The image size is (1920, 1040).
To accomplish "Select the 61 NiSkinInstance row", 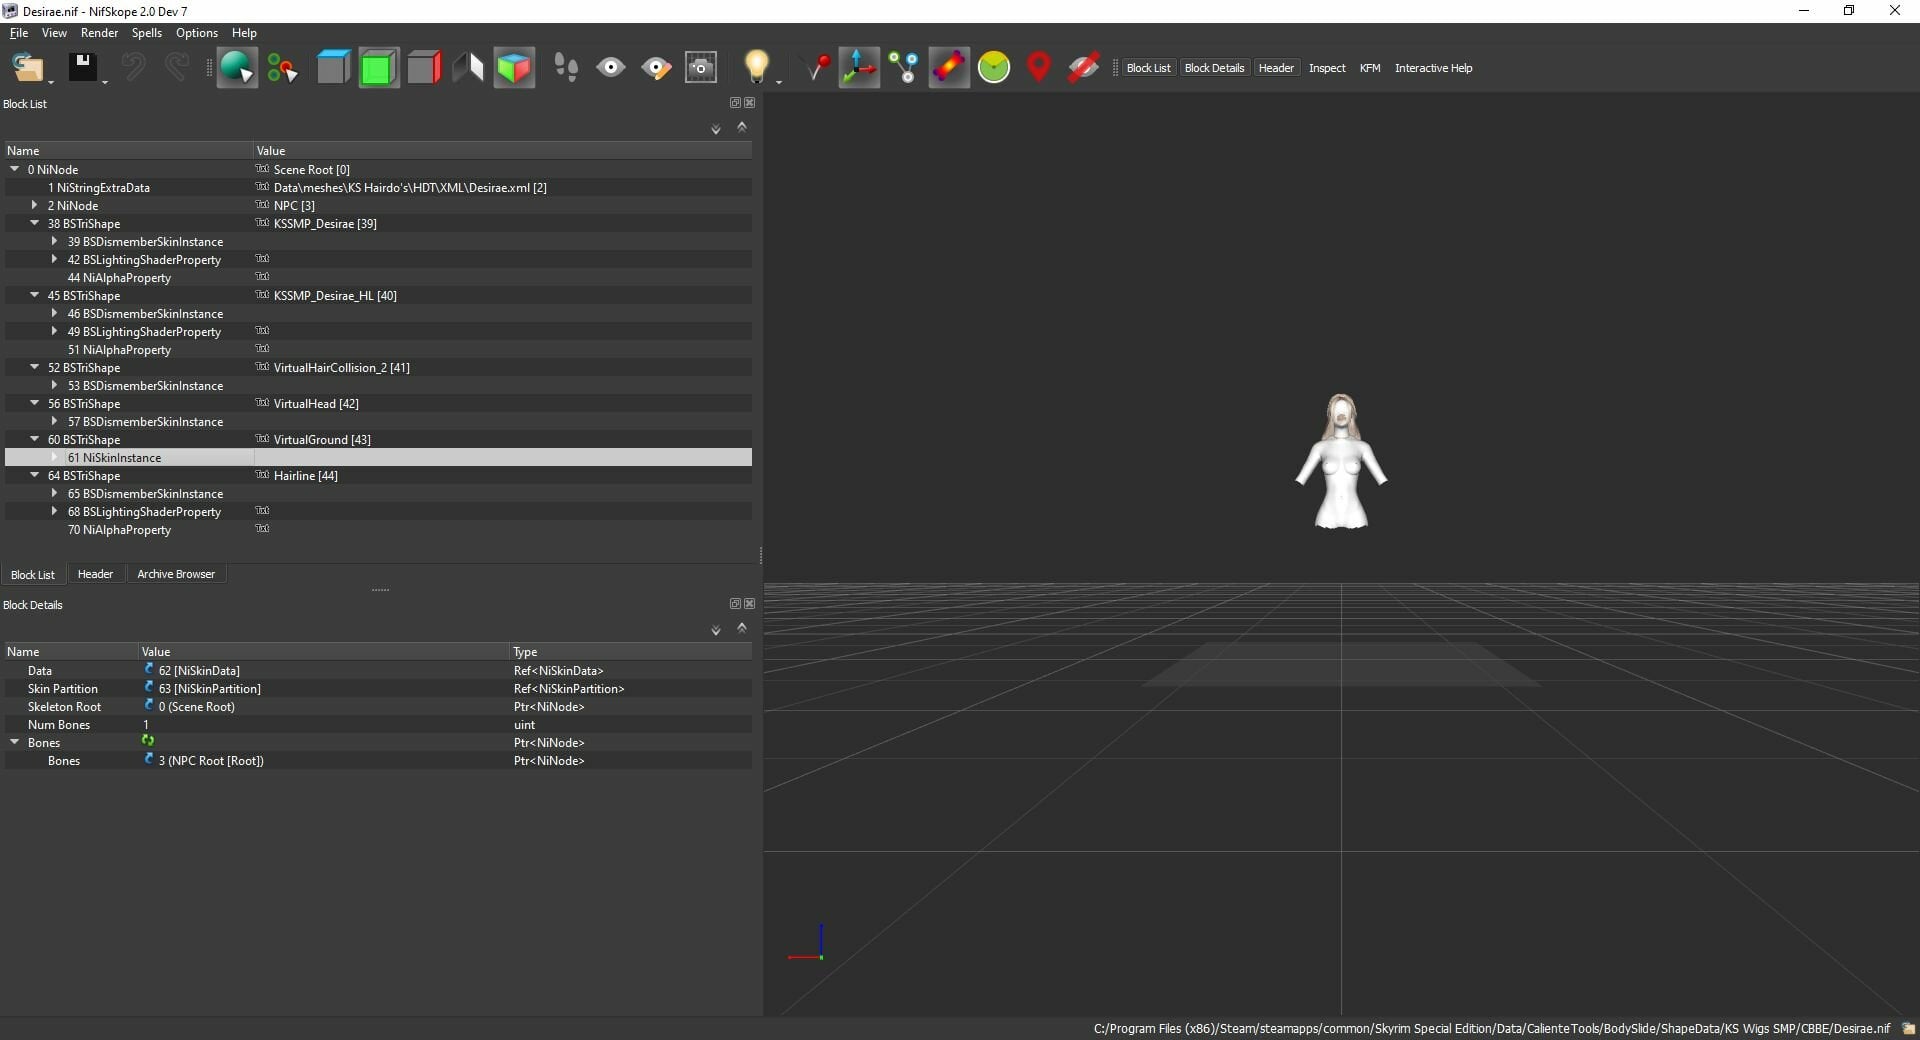I will coord(378,457).
